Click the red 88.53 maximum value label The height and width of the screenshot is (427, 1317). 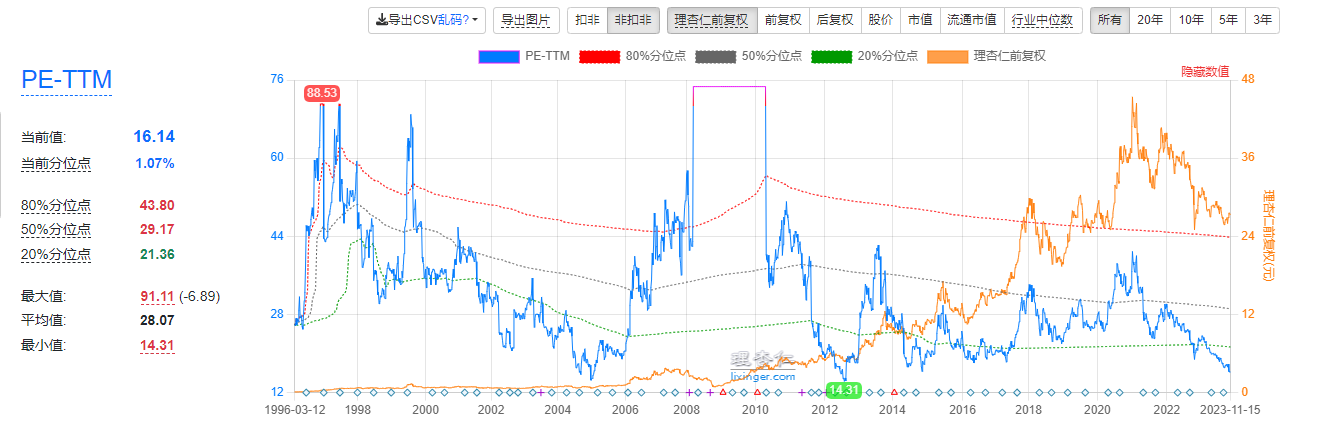322,93
